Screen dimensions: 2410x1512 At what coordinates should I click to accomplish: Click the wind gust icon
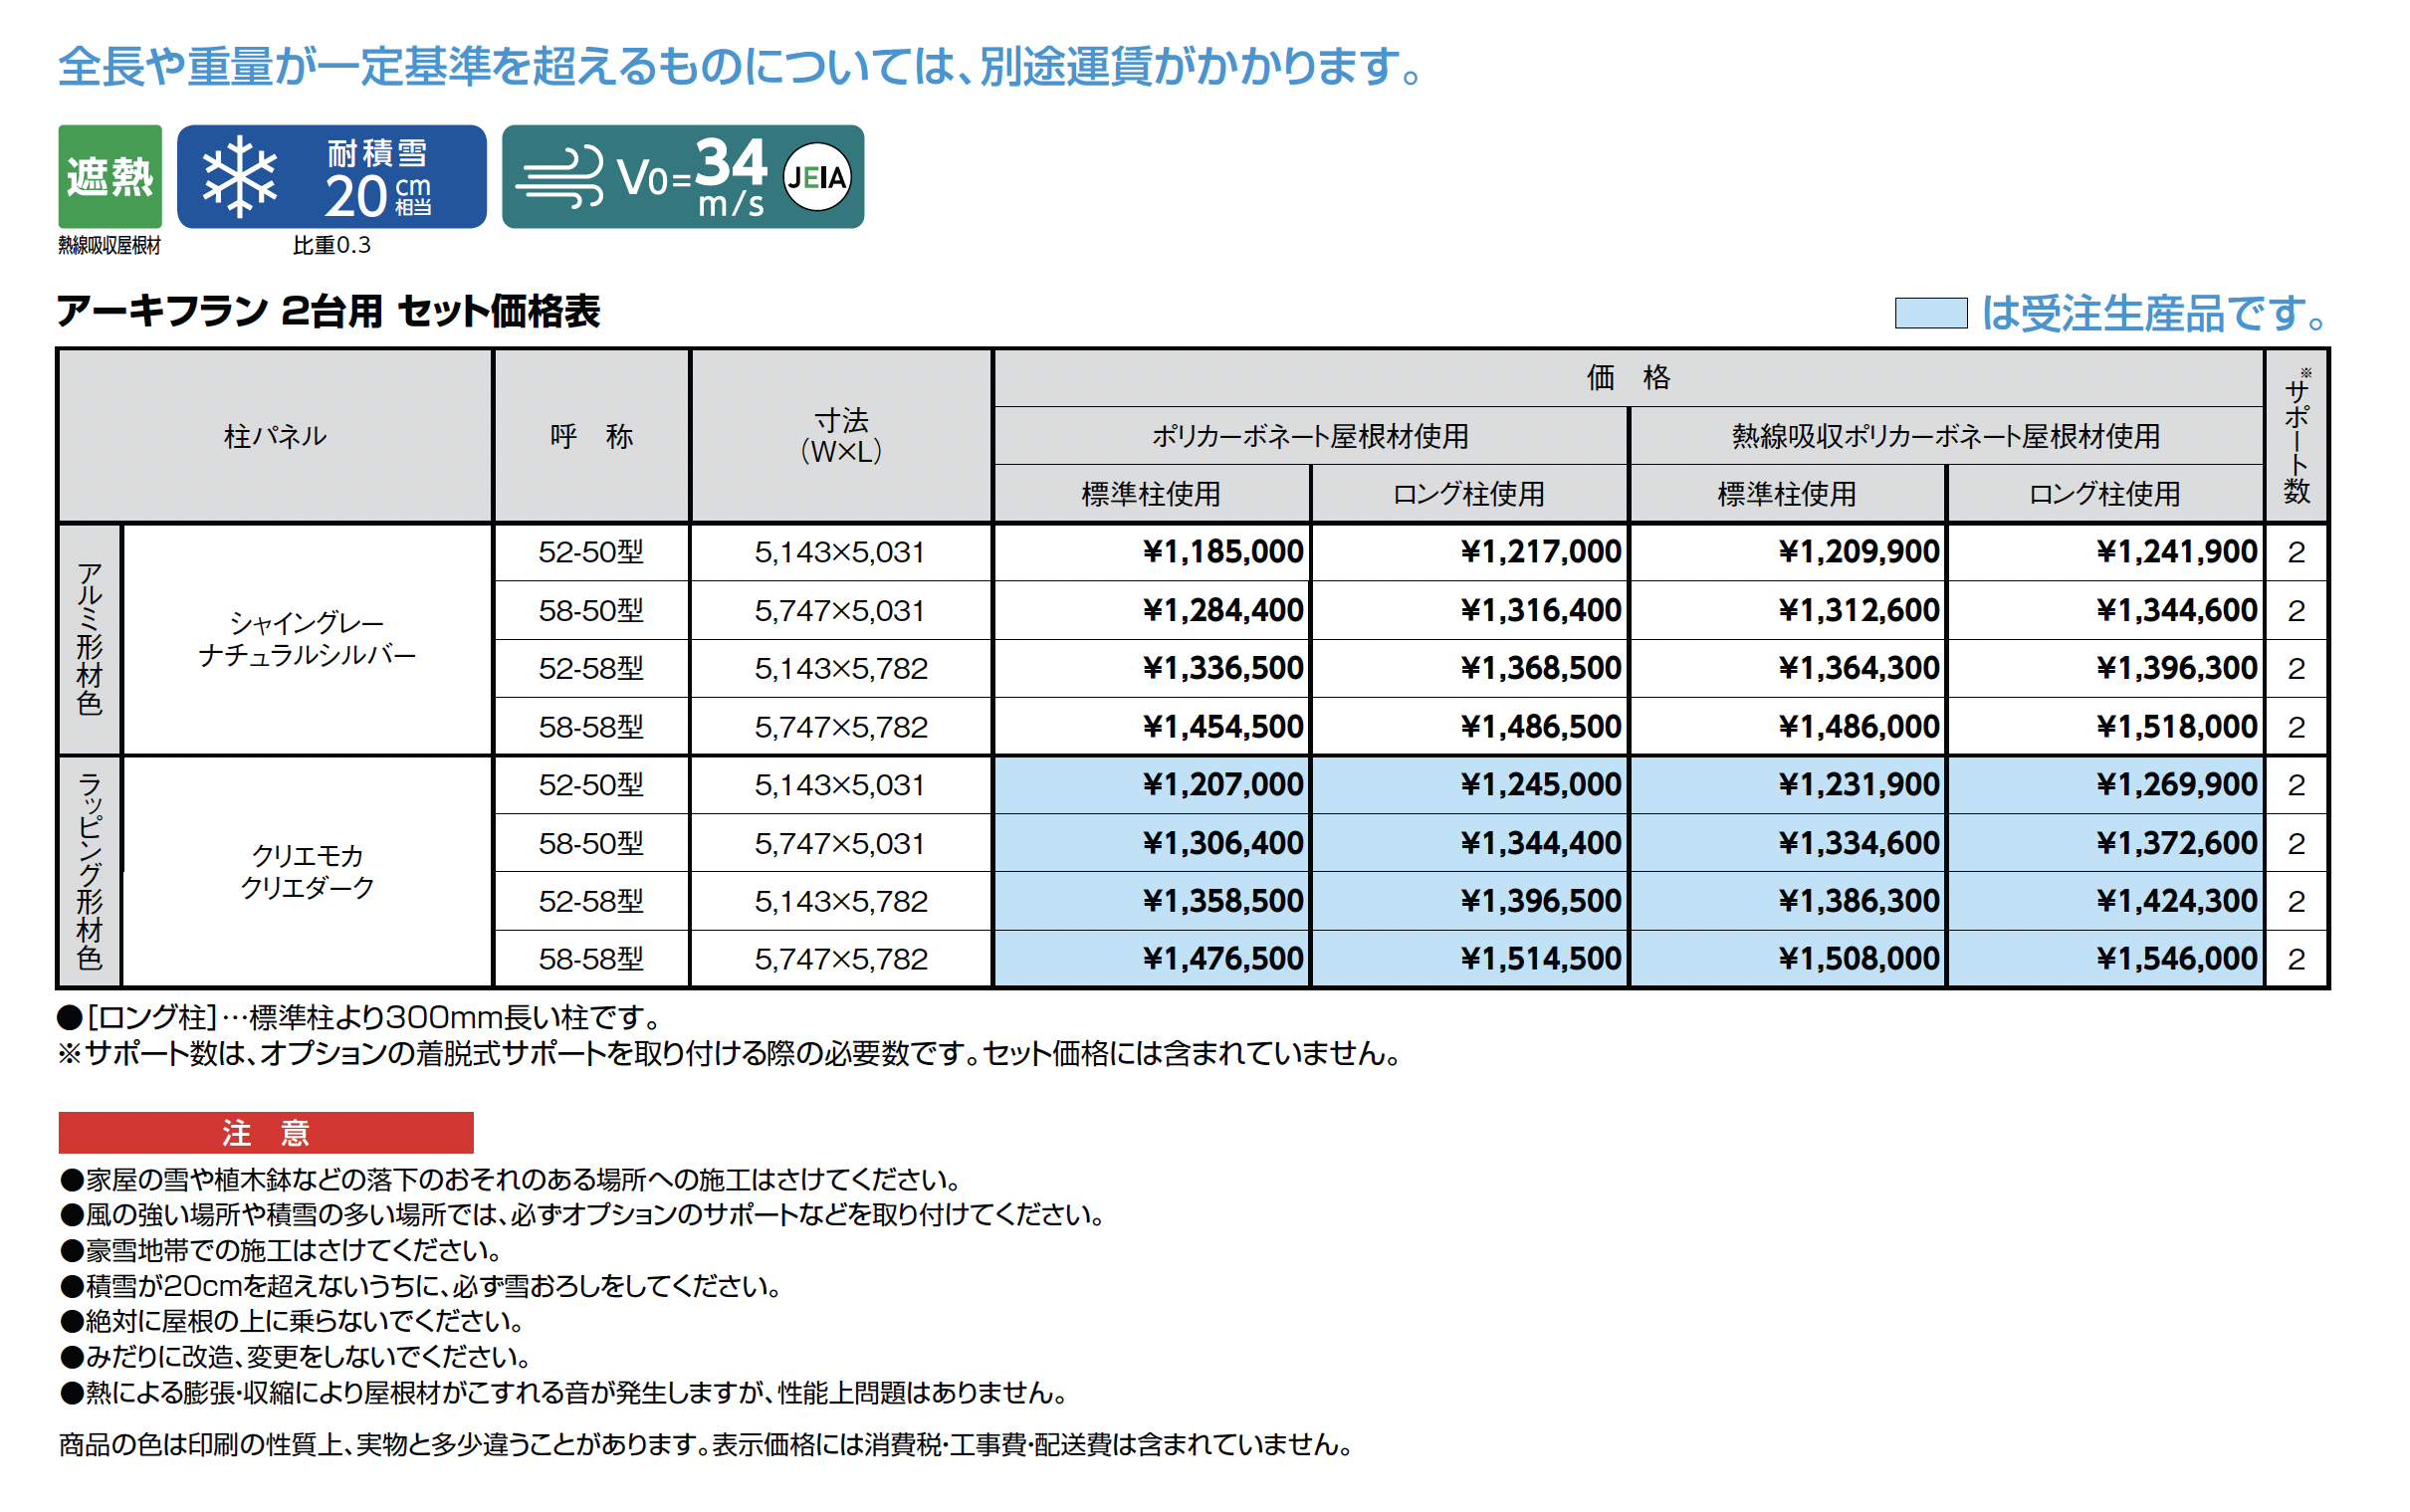pos(559,177)
